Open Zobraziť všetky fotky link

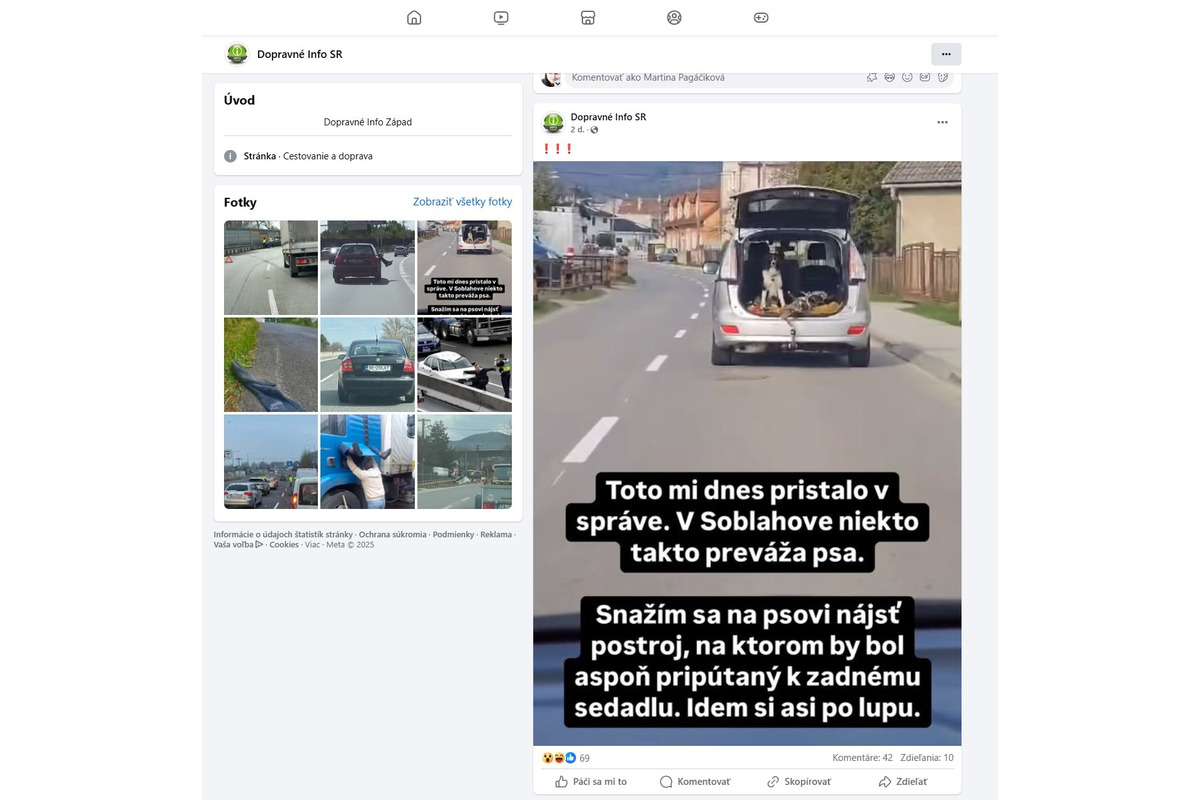pos(462,202)
